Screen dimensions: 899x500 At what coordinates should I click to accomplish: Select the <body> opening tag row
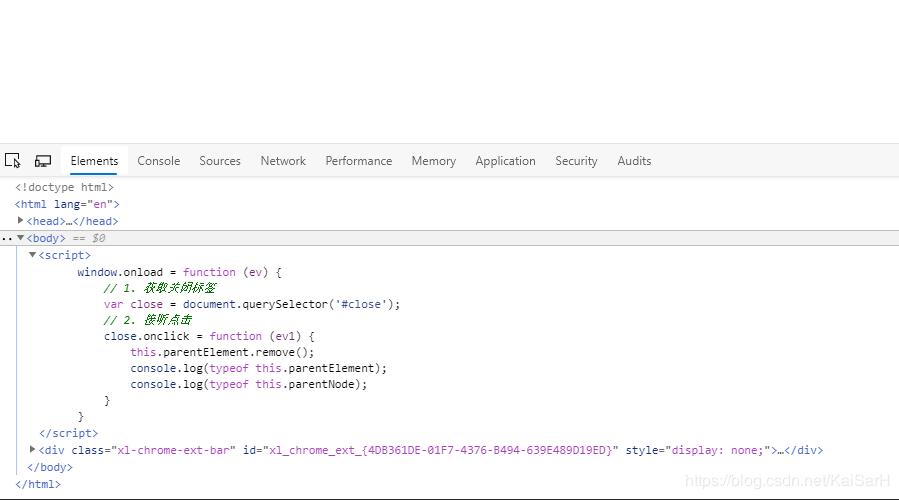(450, 238)
